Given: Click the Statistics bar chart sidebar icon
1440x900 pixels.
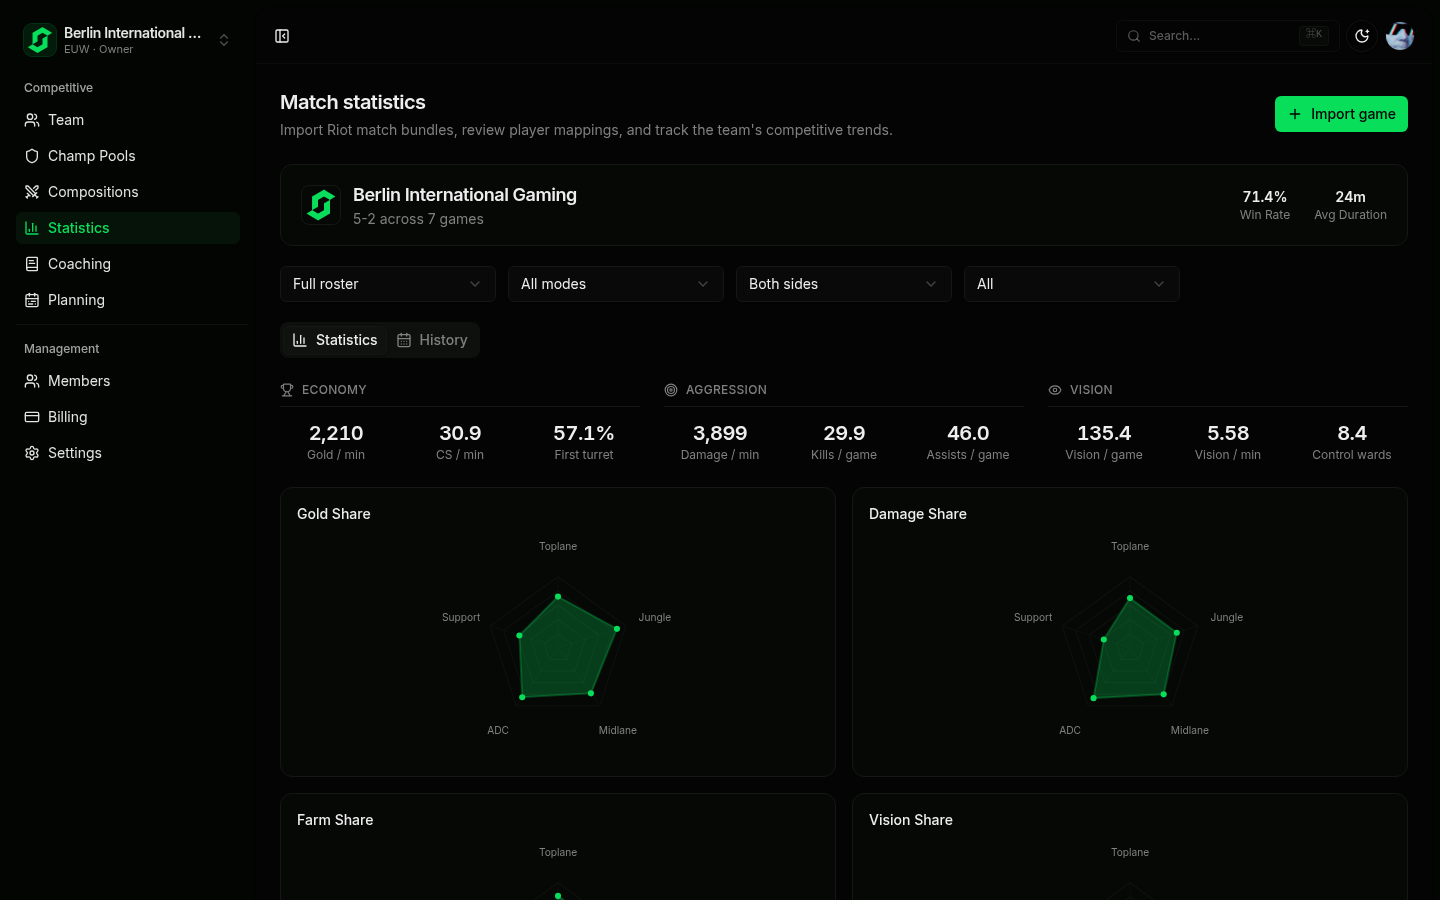Looking at the screenshot, I should point(32,228).
